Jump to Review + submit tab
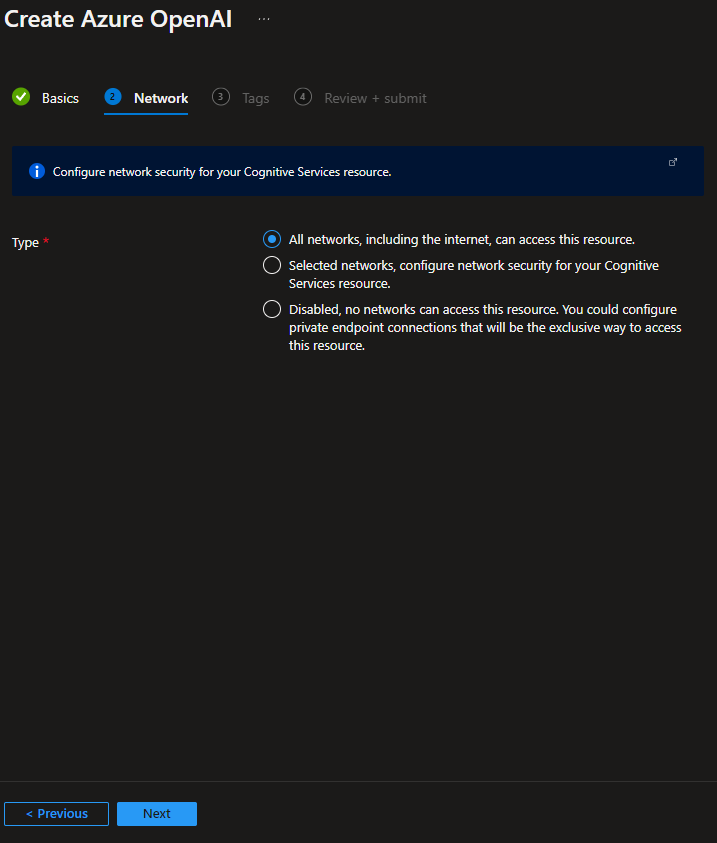The image size is (717, 843). [x=375, y=98]
